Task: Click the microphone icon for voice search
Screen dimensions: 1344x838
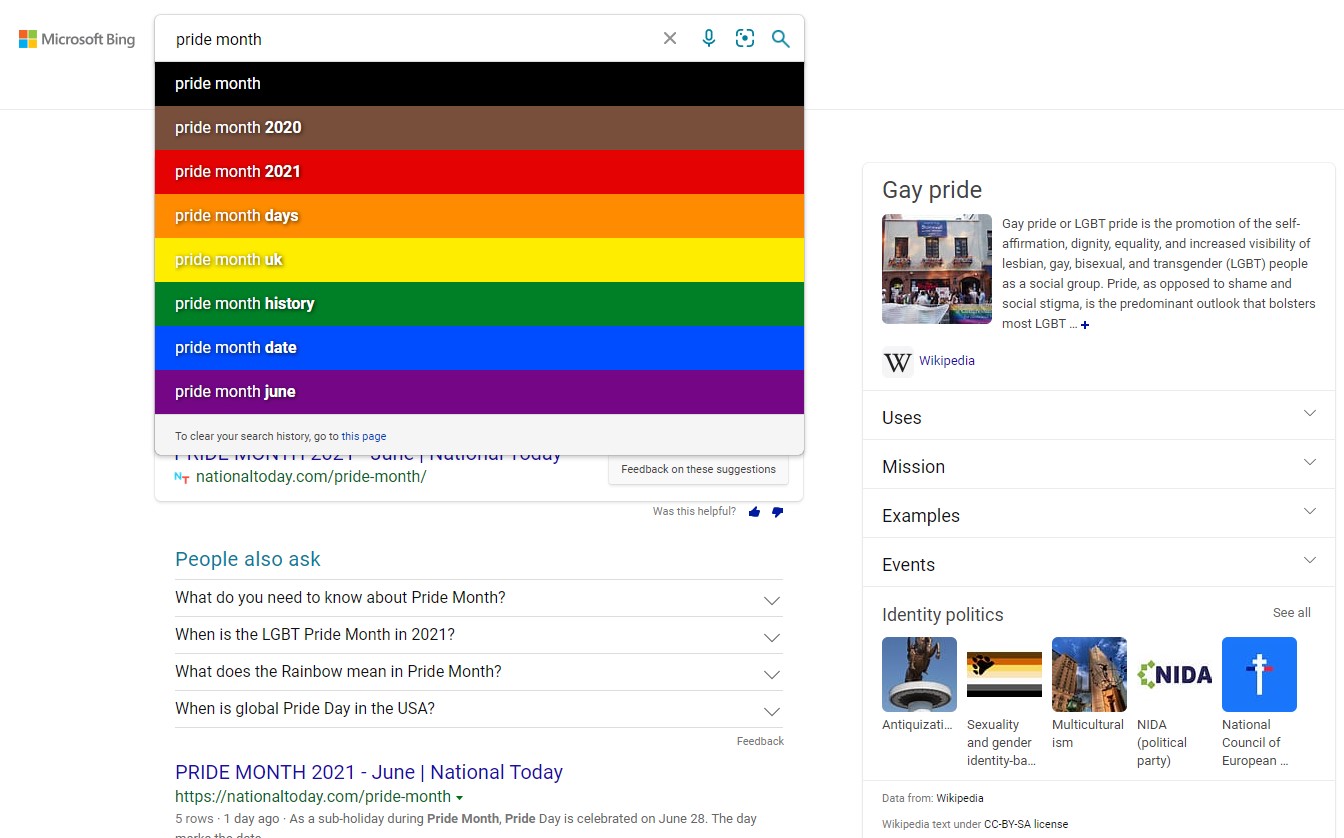Action: pyautogui.click(x=709, y=38)
